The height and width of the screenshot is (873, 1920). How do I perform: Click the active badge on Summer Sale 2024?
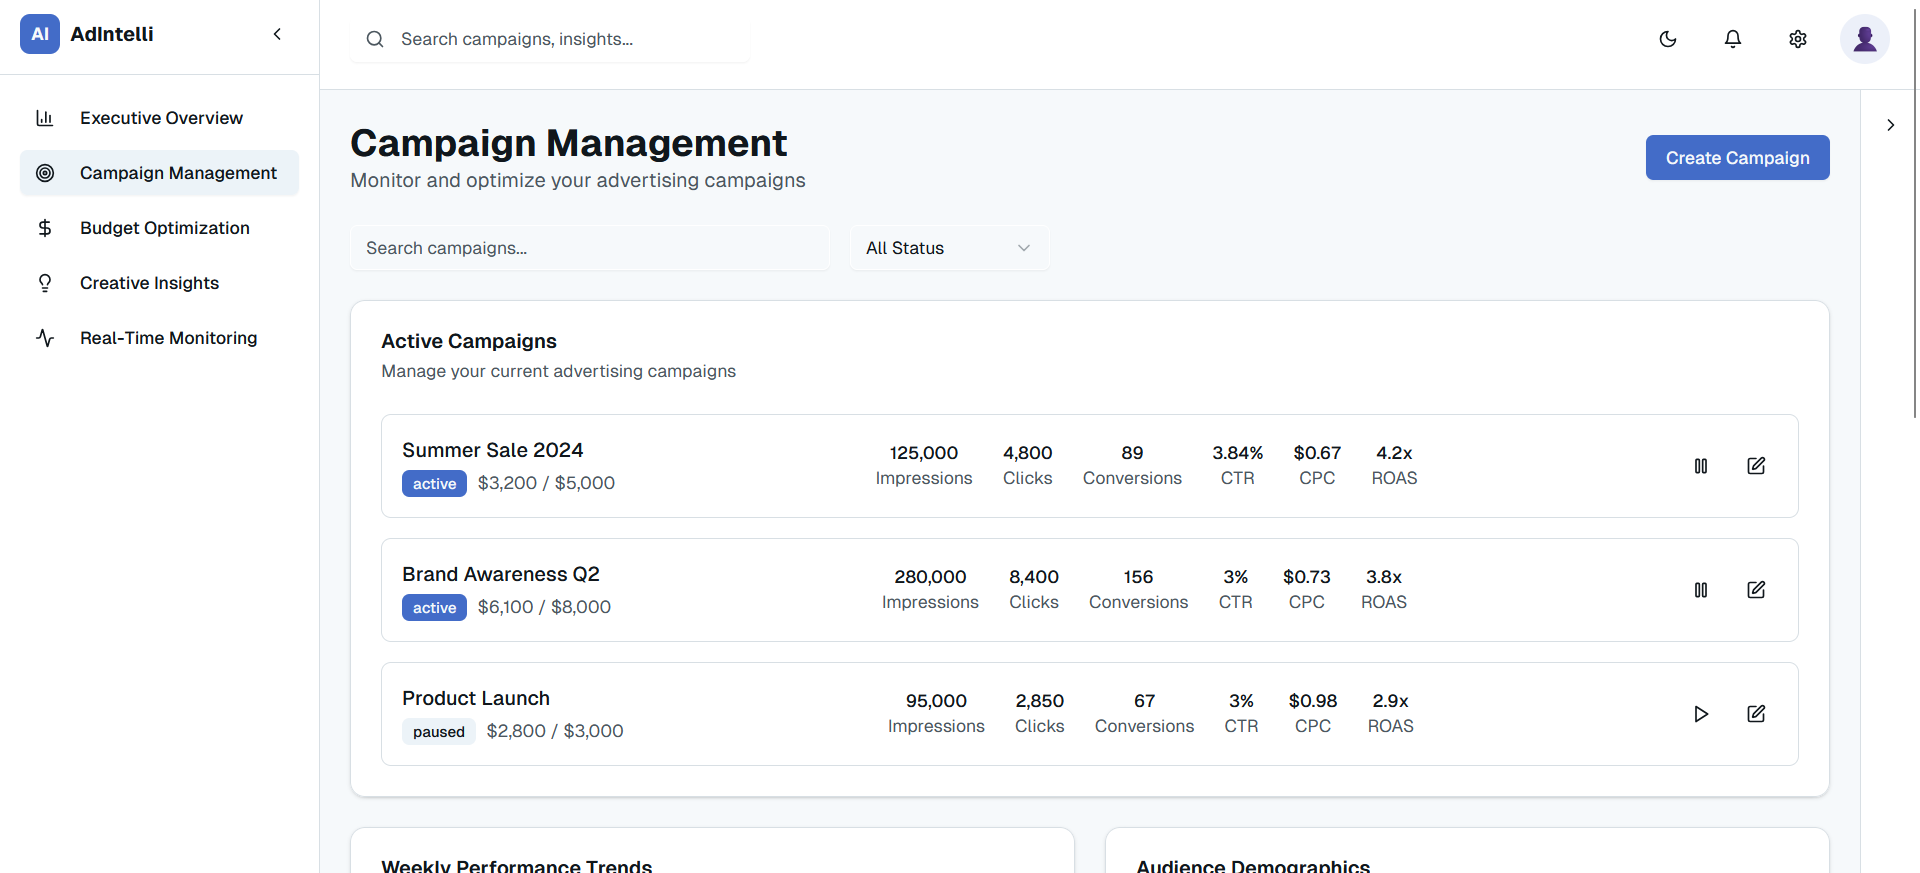(434, 484)
